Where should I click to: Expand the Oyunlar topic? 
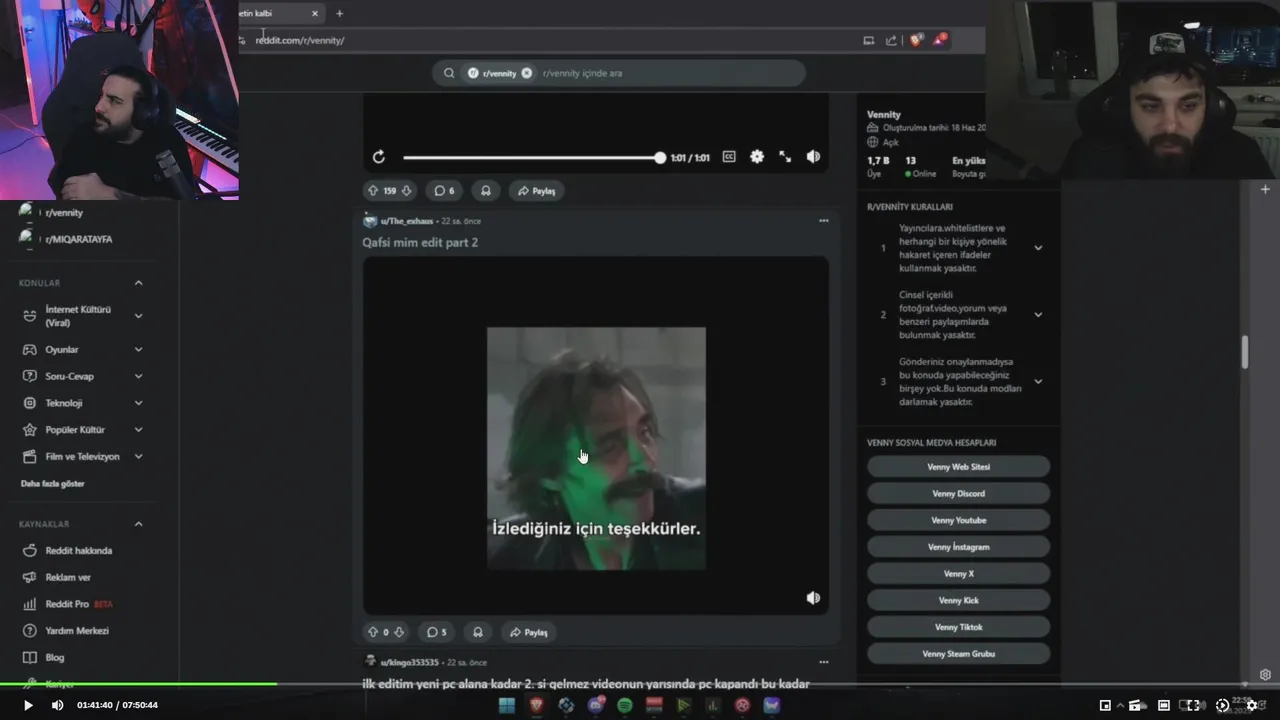138,350
